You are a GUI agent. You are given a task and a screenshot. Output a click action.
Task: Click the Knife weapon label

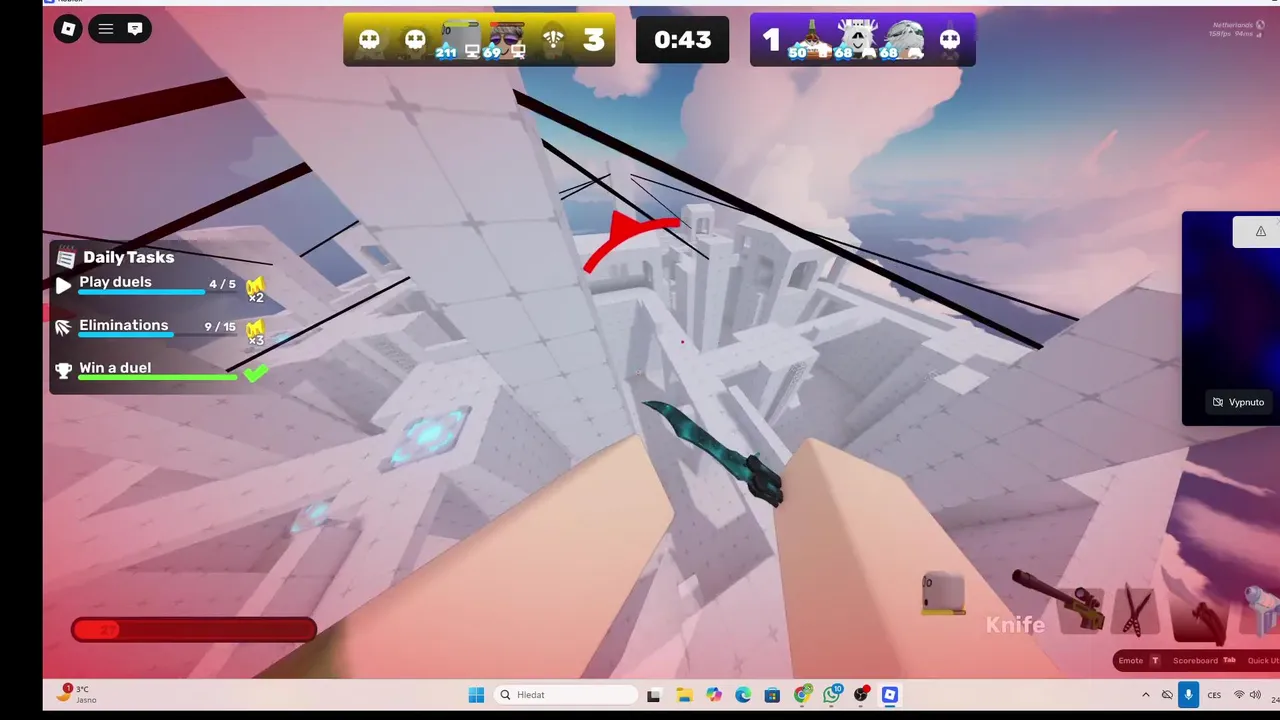(x=1015, y=625)
